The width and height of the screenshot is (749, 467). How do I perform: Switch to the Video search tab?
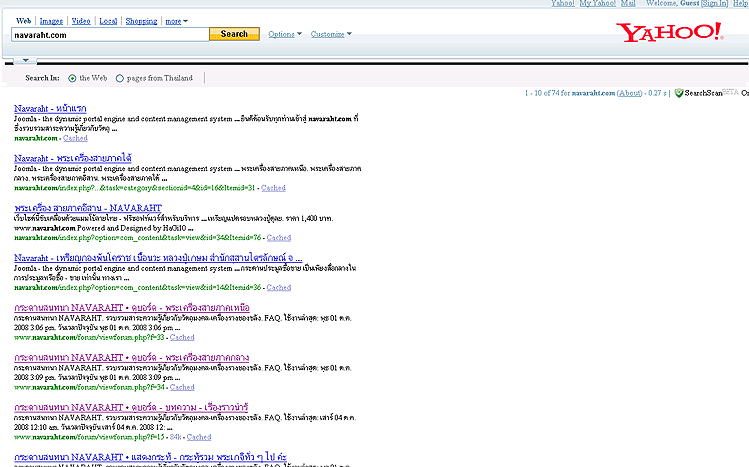point(81,21)
